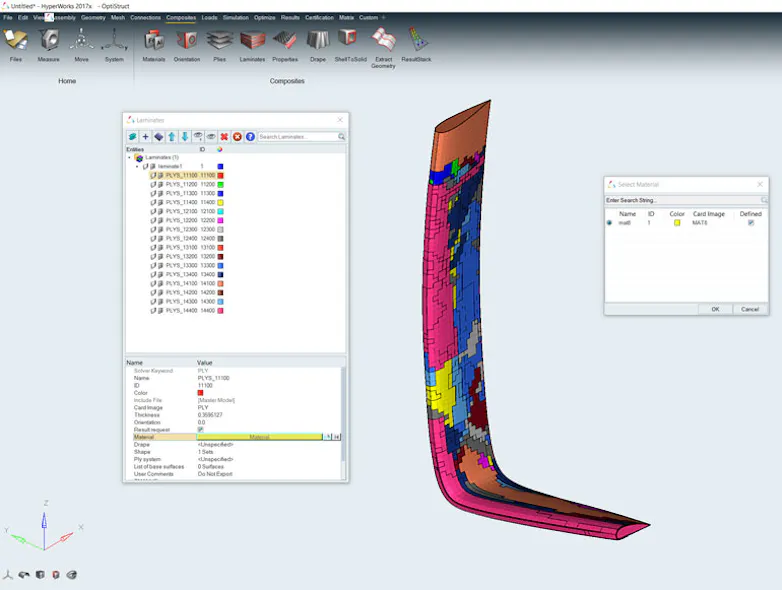
Task: Click Cancel in Select Material dialog
Action: pyautogui.click(x=750, y=309)
